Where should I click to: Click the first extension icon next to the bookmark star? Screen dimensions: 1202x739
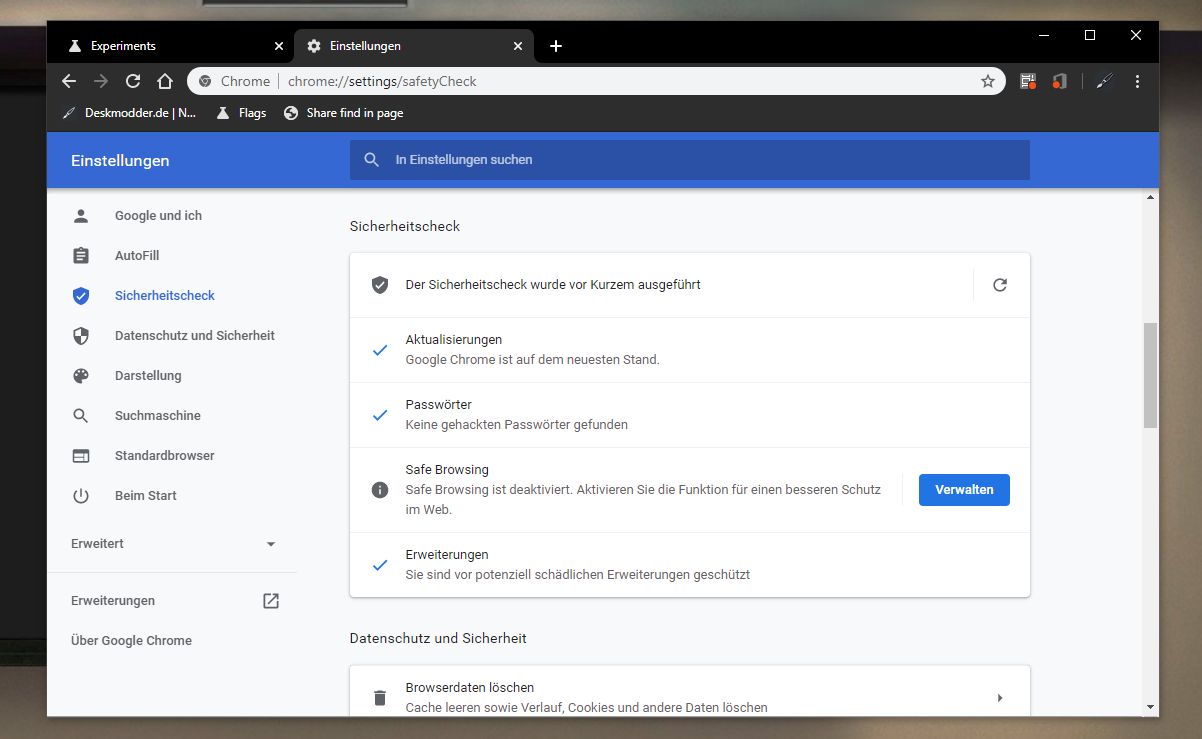[x=1027, y=81]
